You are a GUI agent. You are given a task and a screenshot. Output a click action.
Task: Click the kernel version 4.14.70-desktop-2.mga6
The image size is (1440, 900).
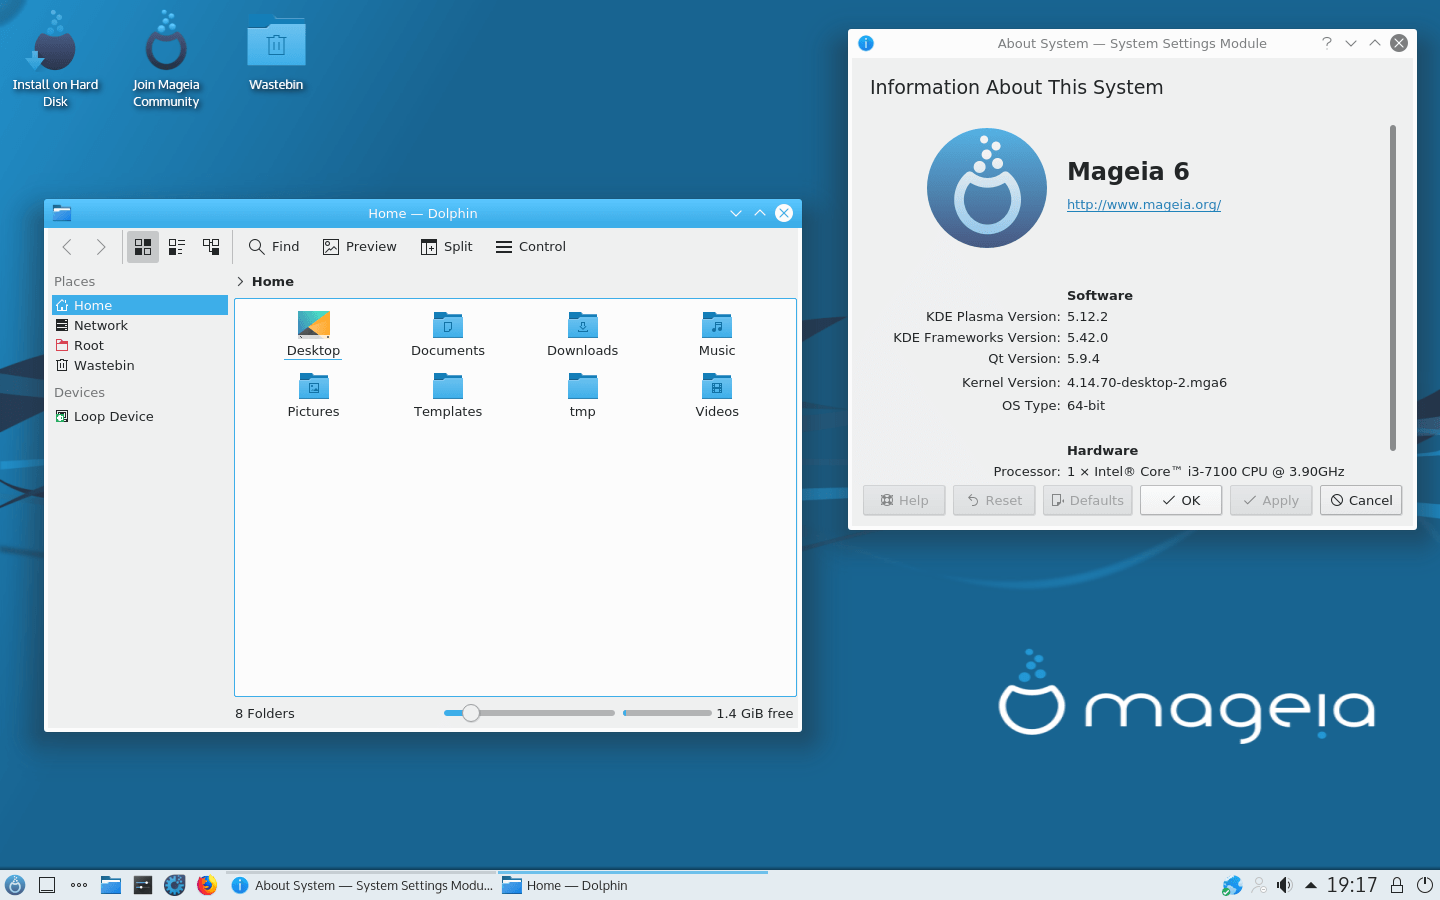pyautogui.click(x=1147, y=382)
